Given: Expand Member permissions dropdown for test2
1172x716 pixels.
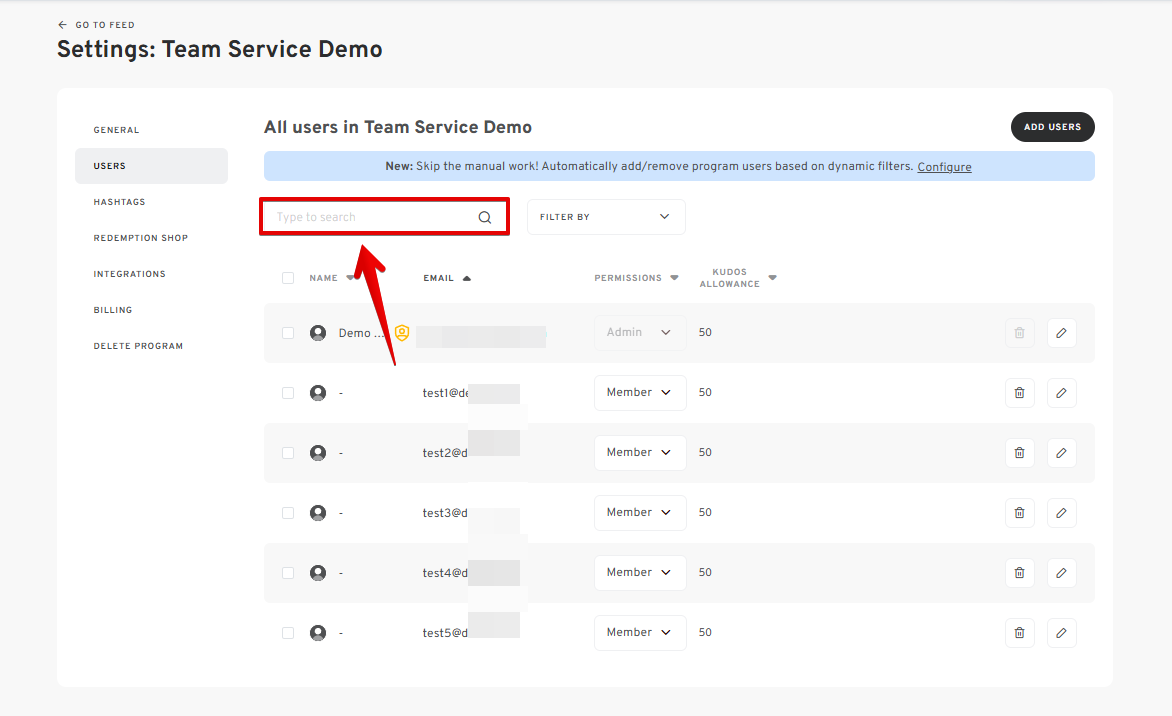Looking at the screenshot, I should pos(640,453).
